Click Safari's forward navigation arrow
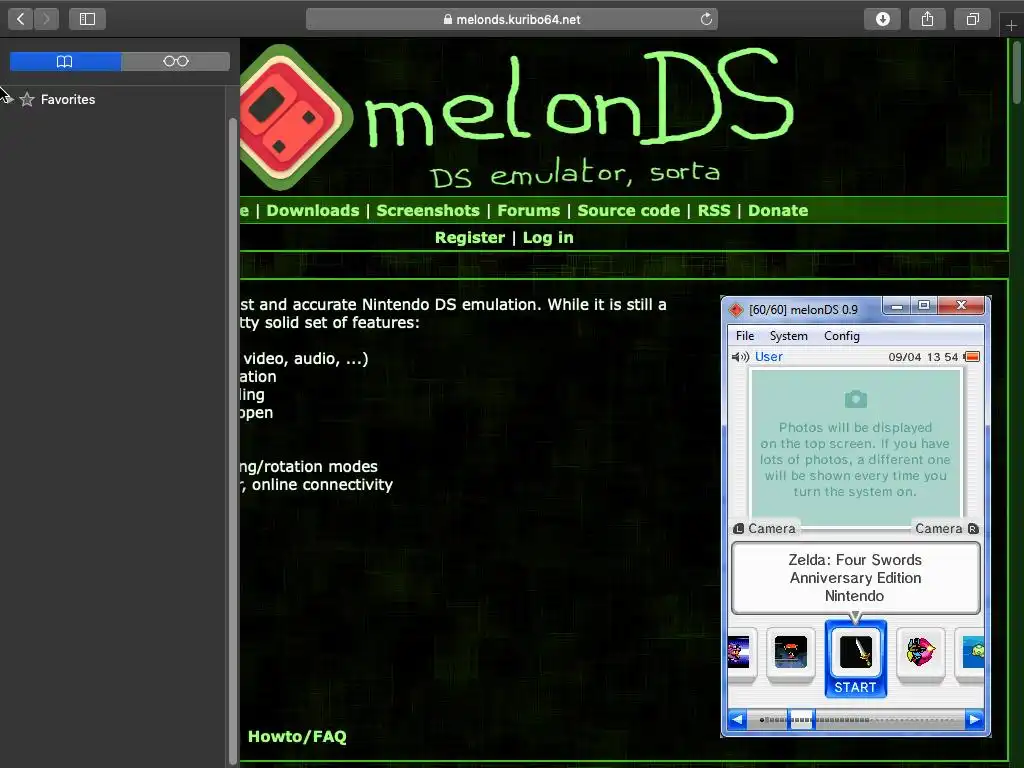 [46, 19]
